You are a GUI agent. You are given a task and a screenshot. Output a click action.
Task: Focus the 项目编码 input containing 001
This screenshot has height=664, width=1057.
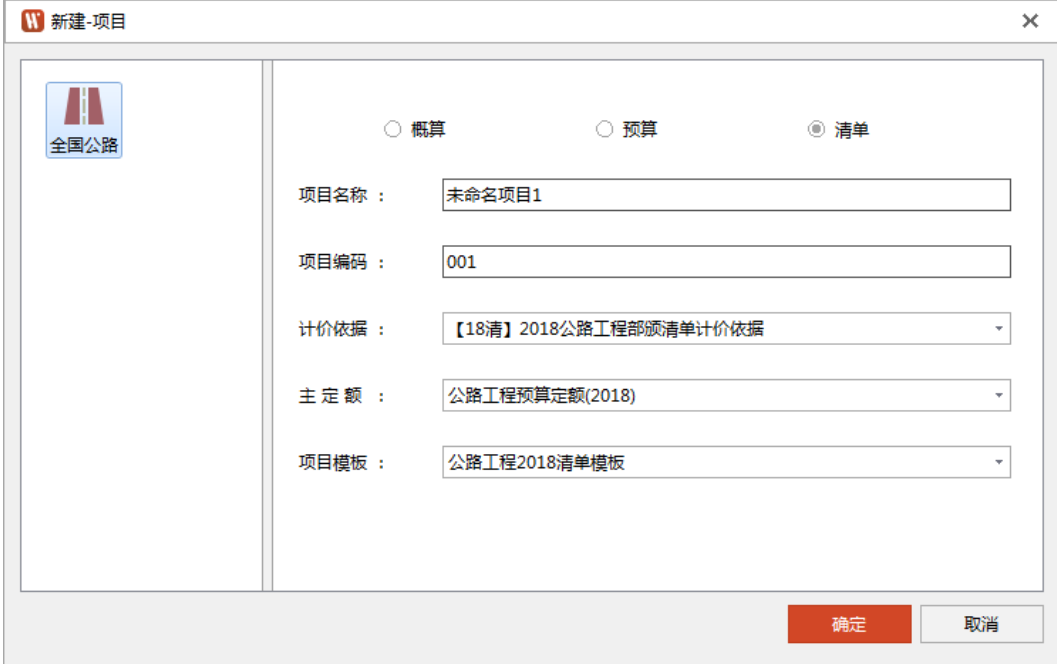(726, 262)
